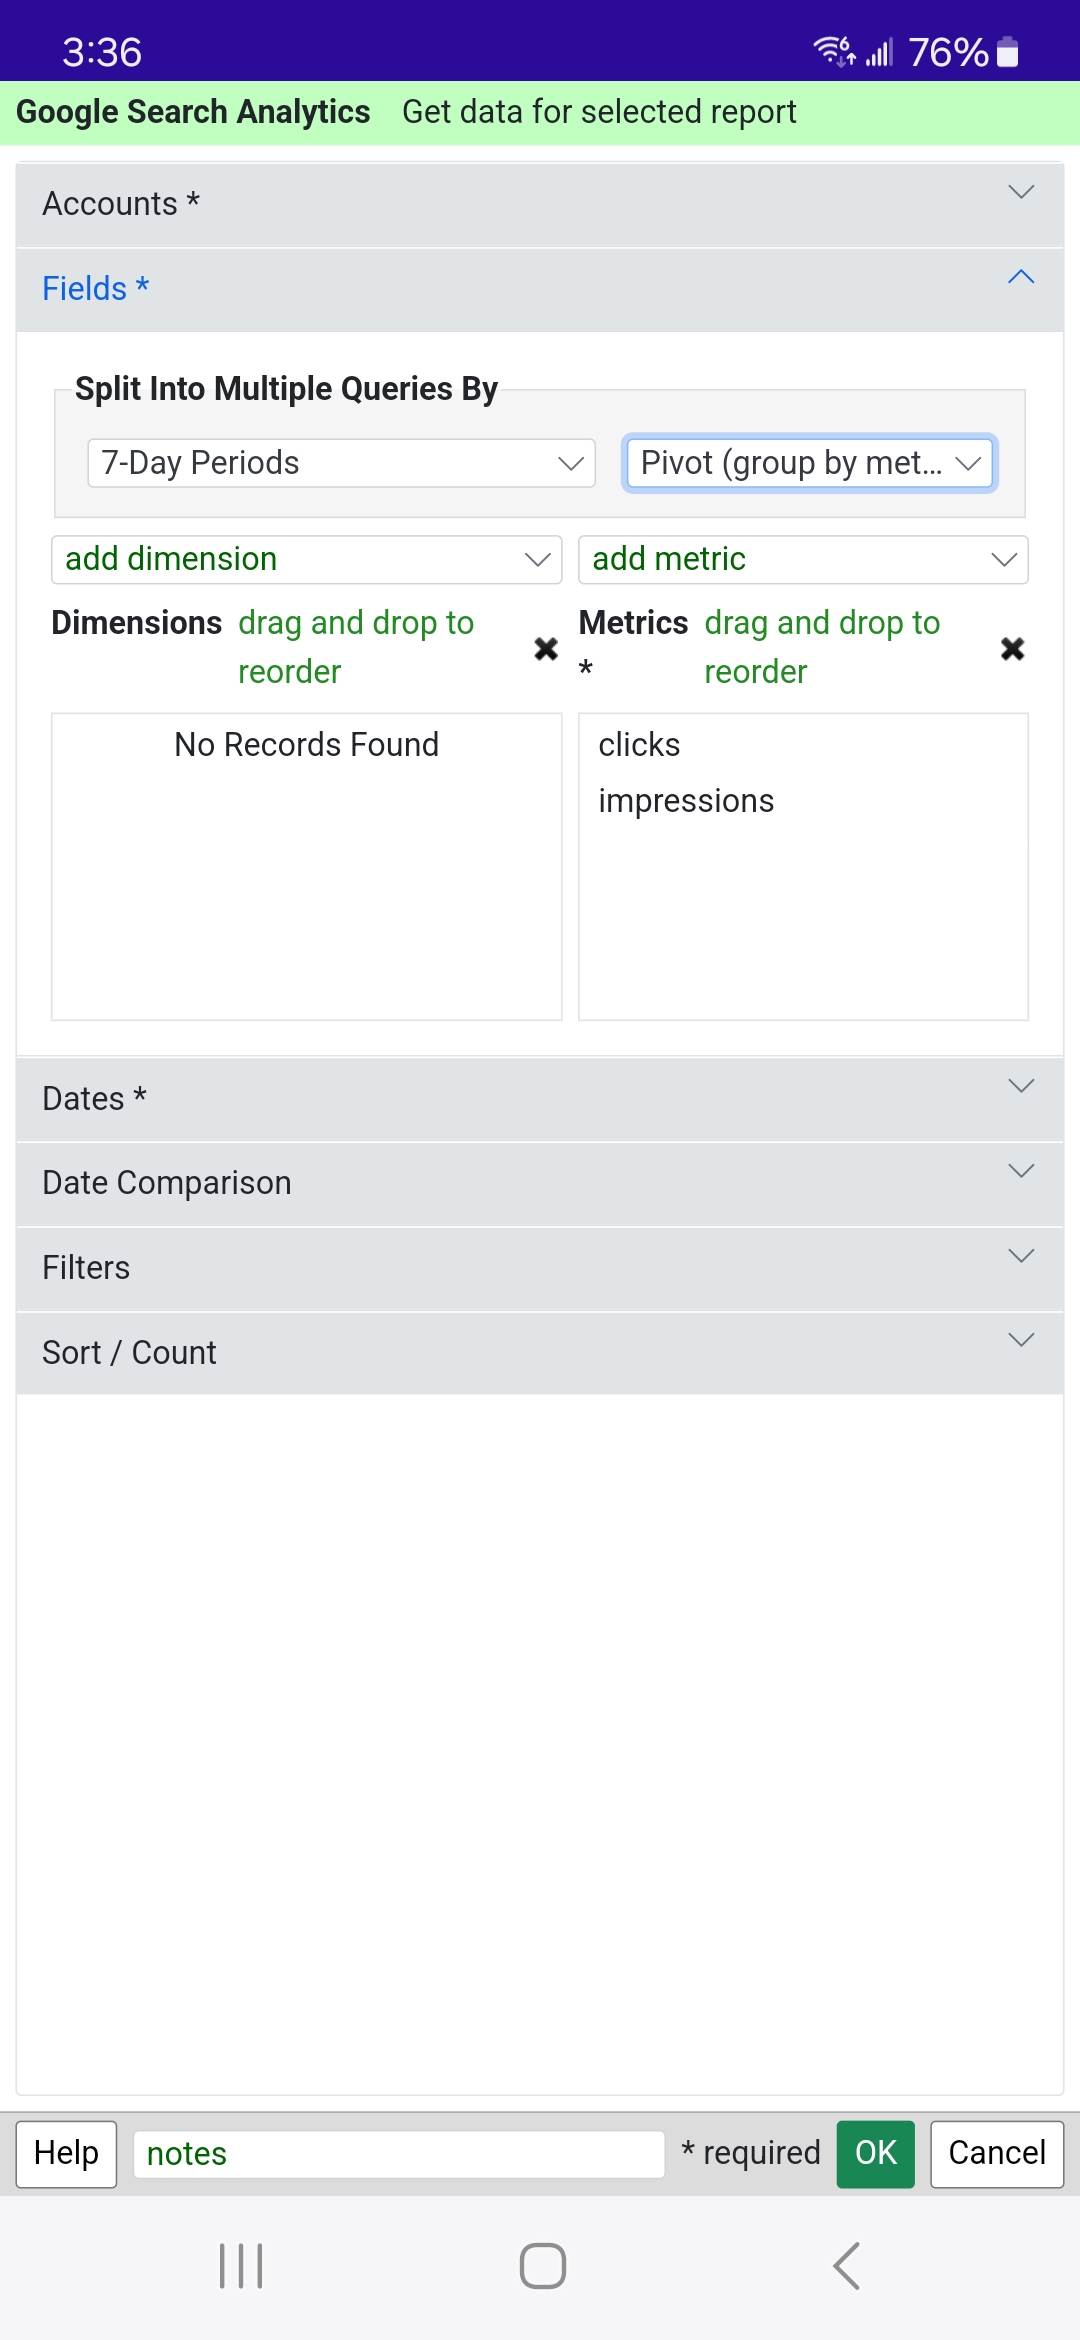Open Help button

[66, 2153]
